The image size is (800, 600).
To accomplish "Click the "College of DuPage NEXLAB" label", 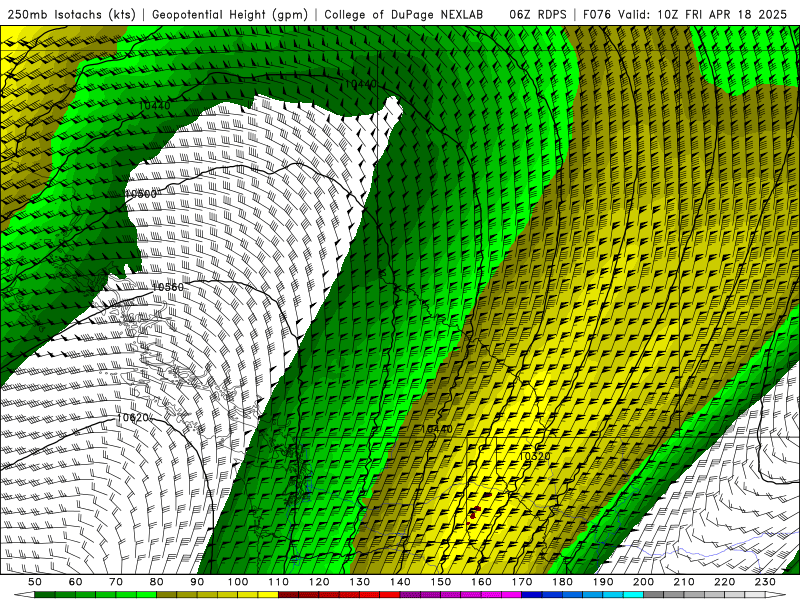I will (x=403, y=14).
